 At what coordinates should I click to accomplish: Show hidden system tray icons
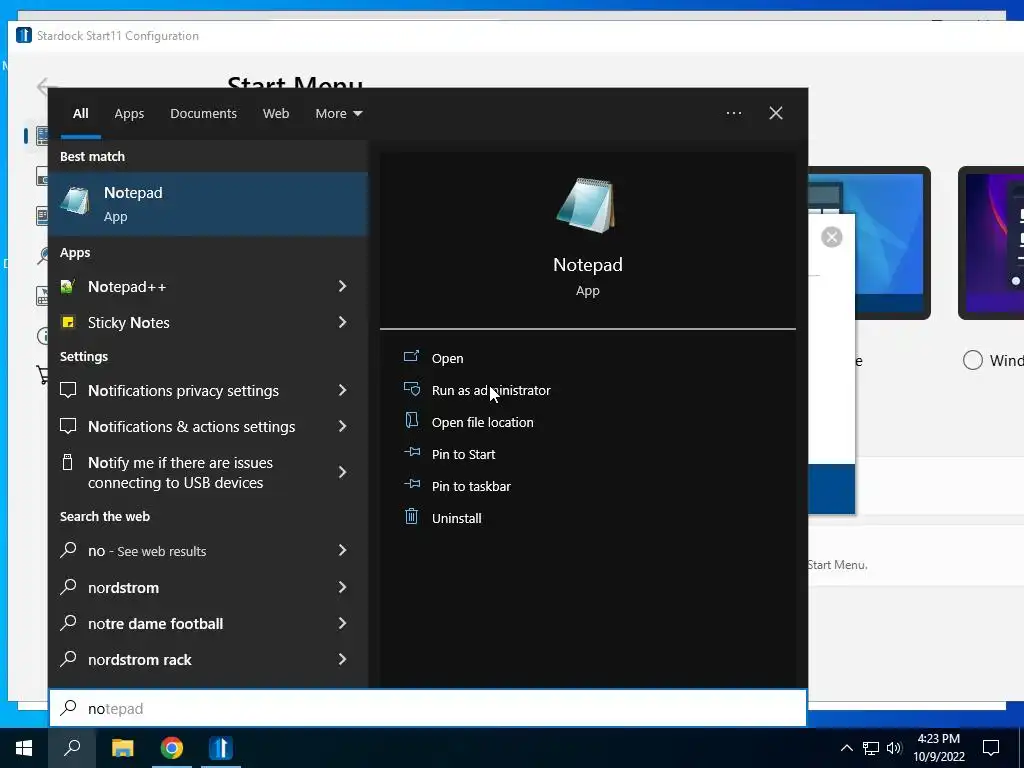(846, 748)
